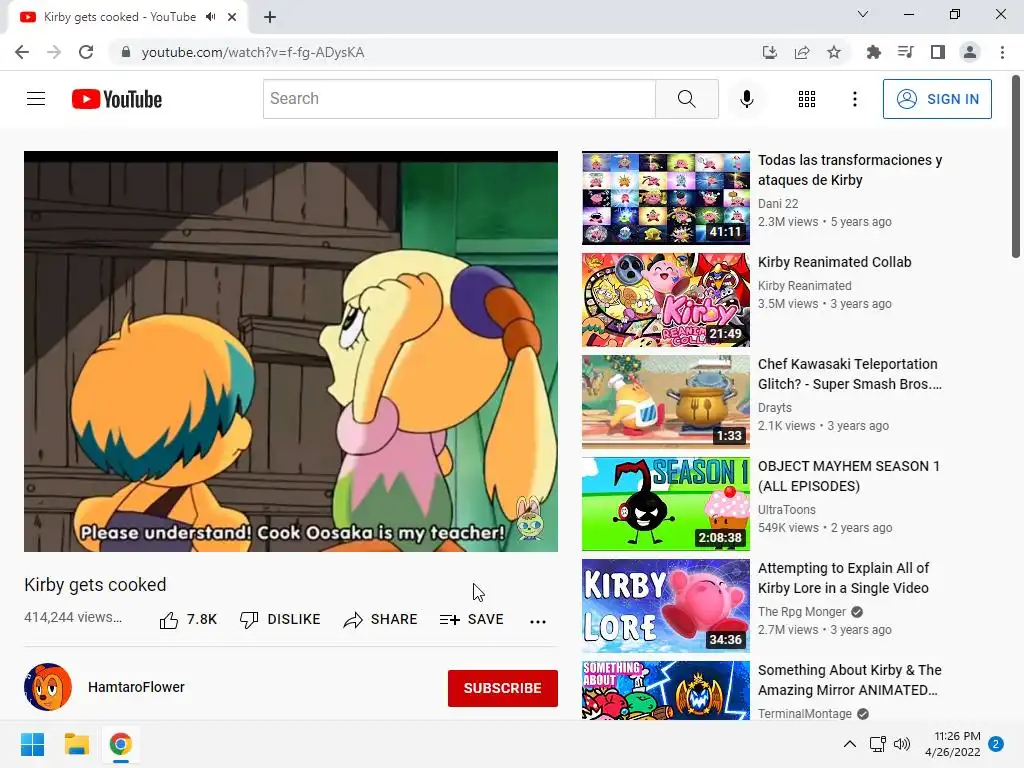Open Windows Start menu

32,744
